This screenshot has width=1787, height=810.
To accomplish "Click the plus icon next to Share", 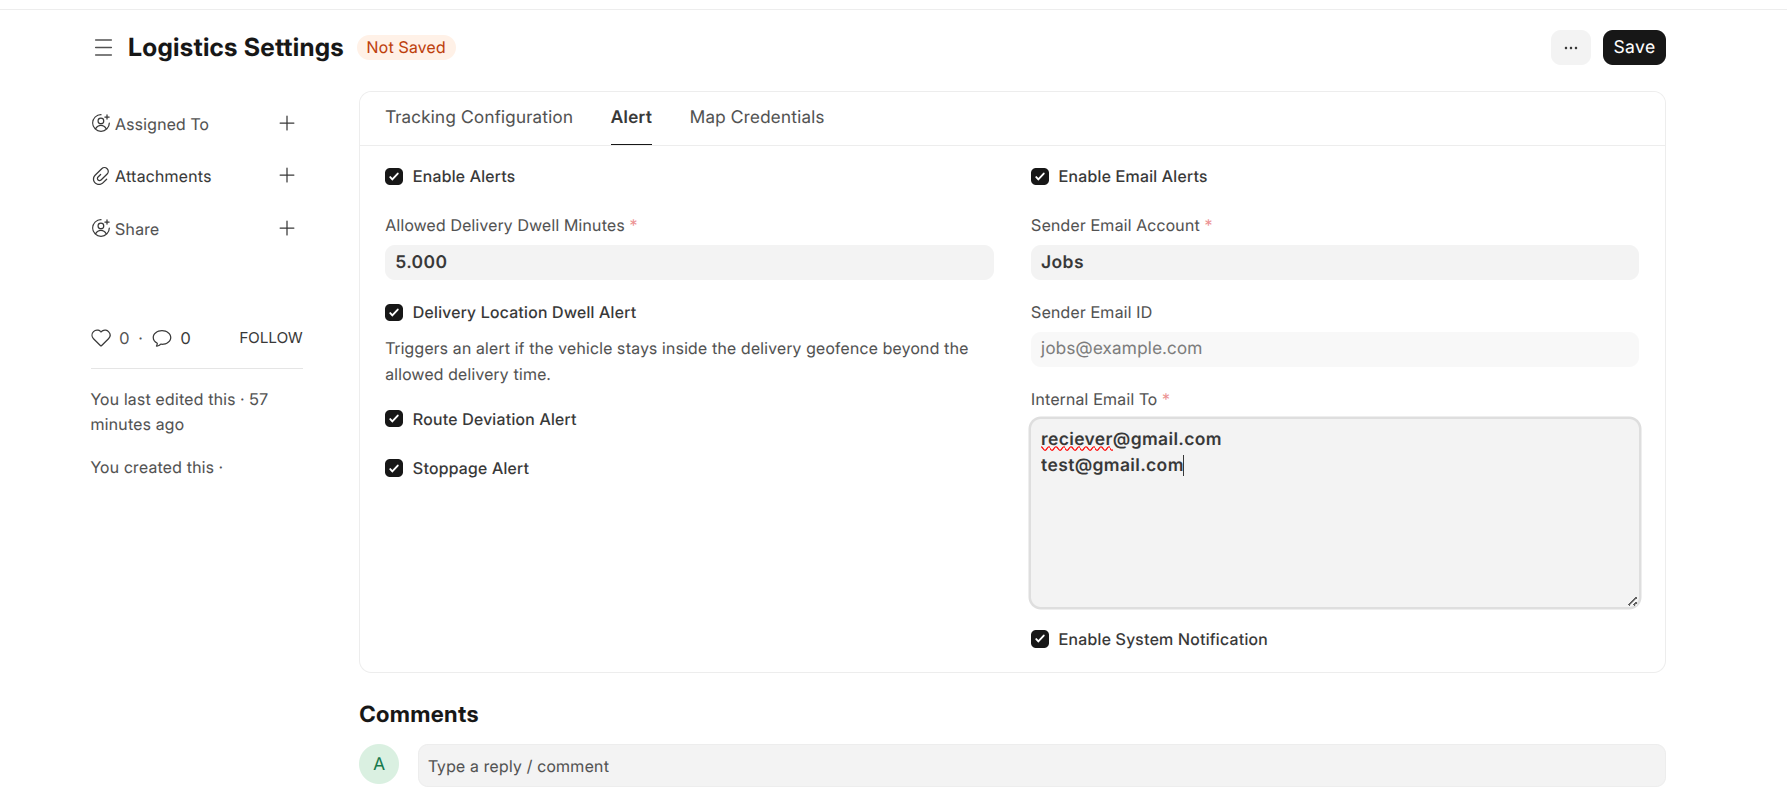I will [x=287, y=229].
